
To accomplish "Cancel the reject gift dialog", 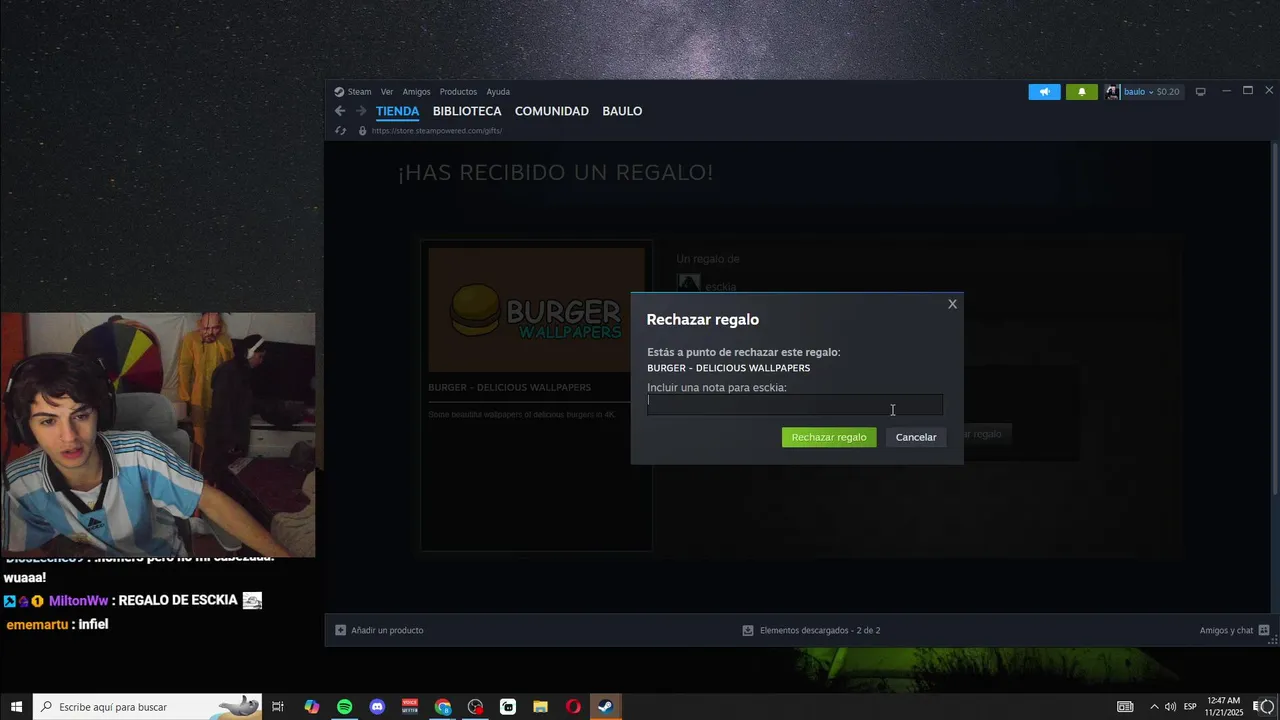I will click(x=915, y=437).
